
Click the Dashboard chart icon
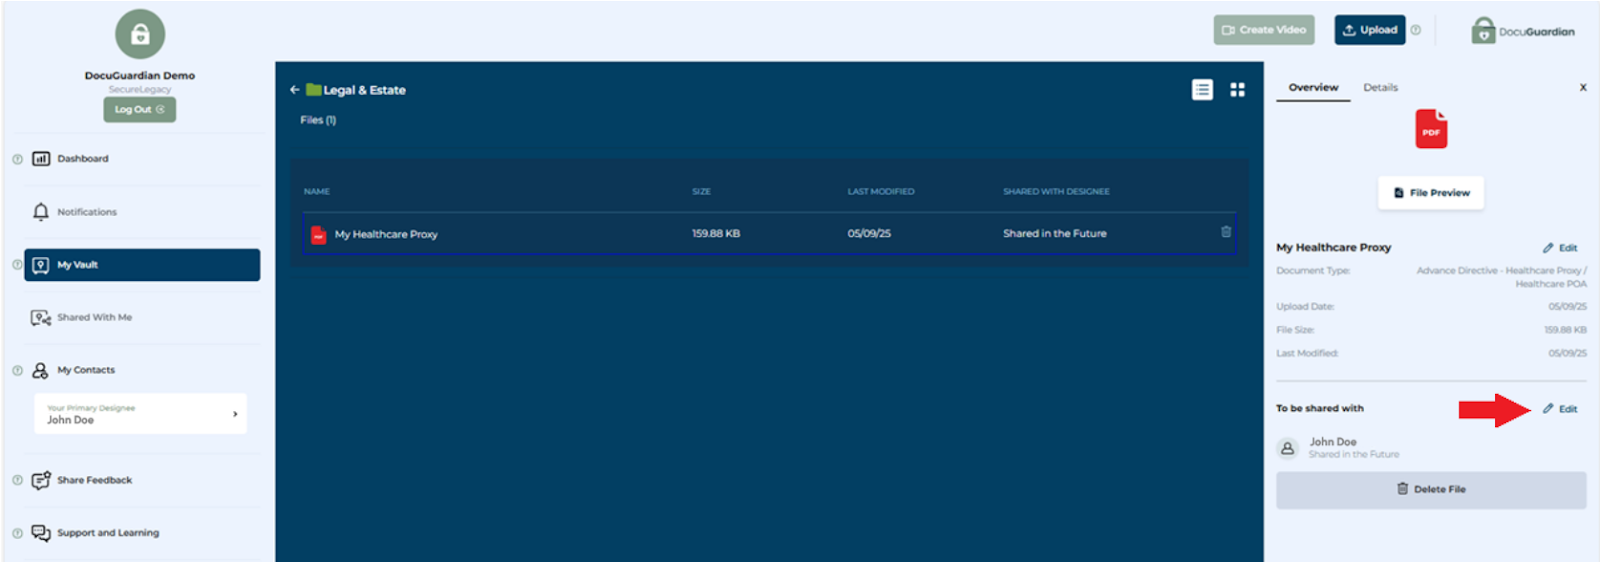(41, 159)
